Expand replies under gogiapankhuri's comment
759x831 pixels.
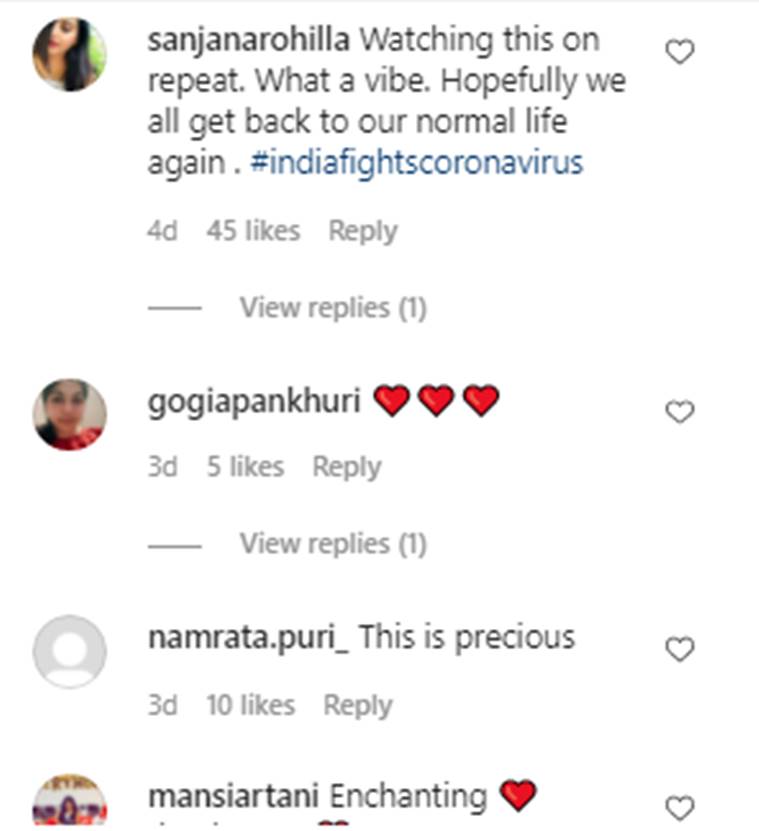pos(332,544)
